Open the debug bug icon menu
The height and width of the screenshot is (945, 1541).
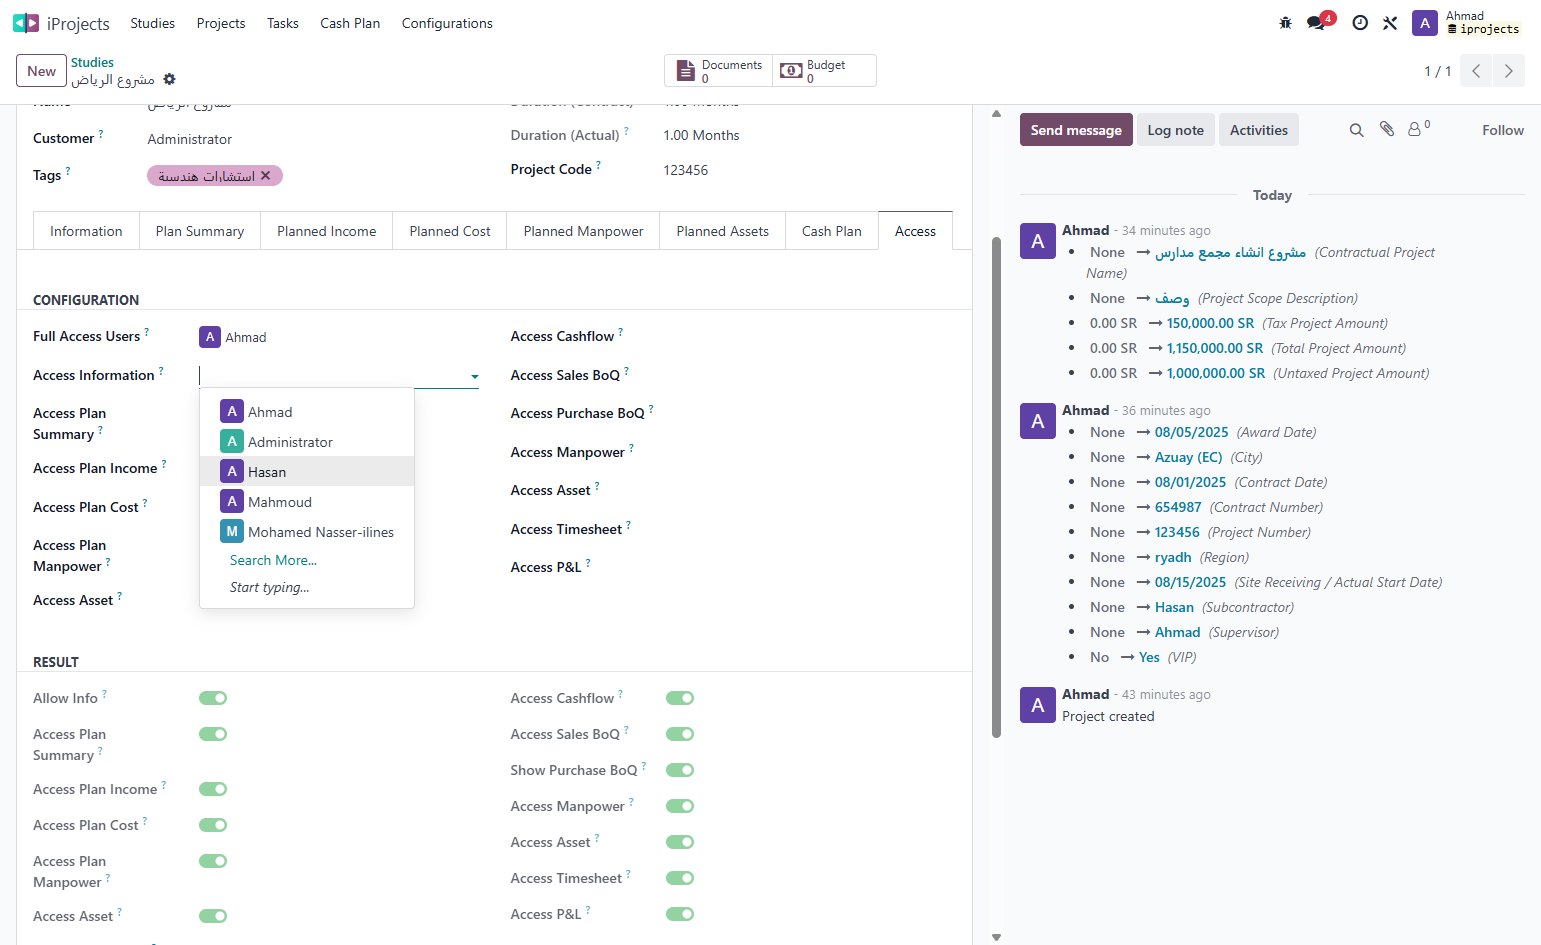coord(1285,23)
